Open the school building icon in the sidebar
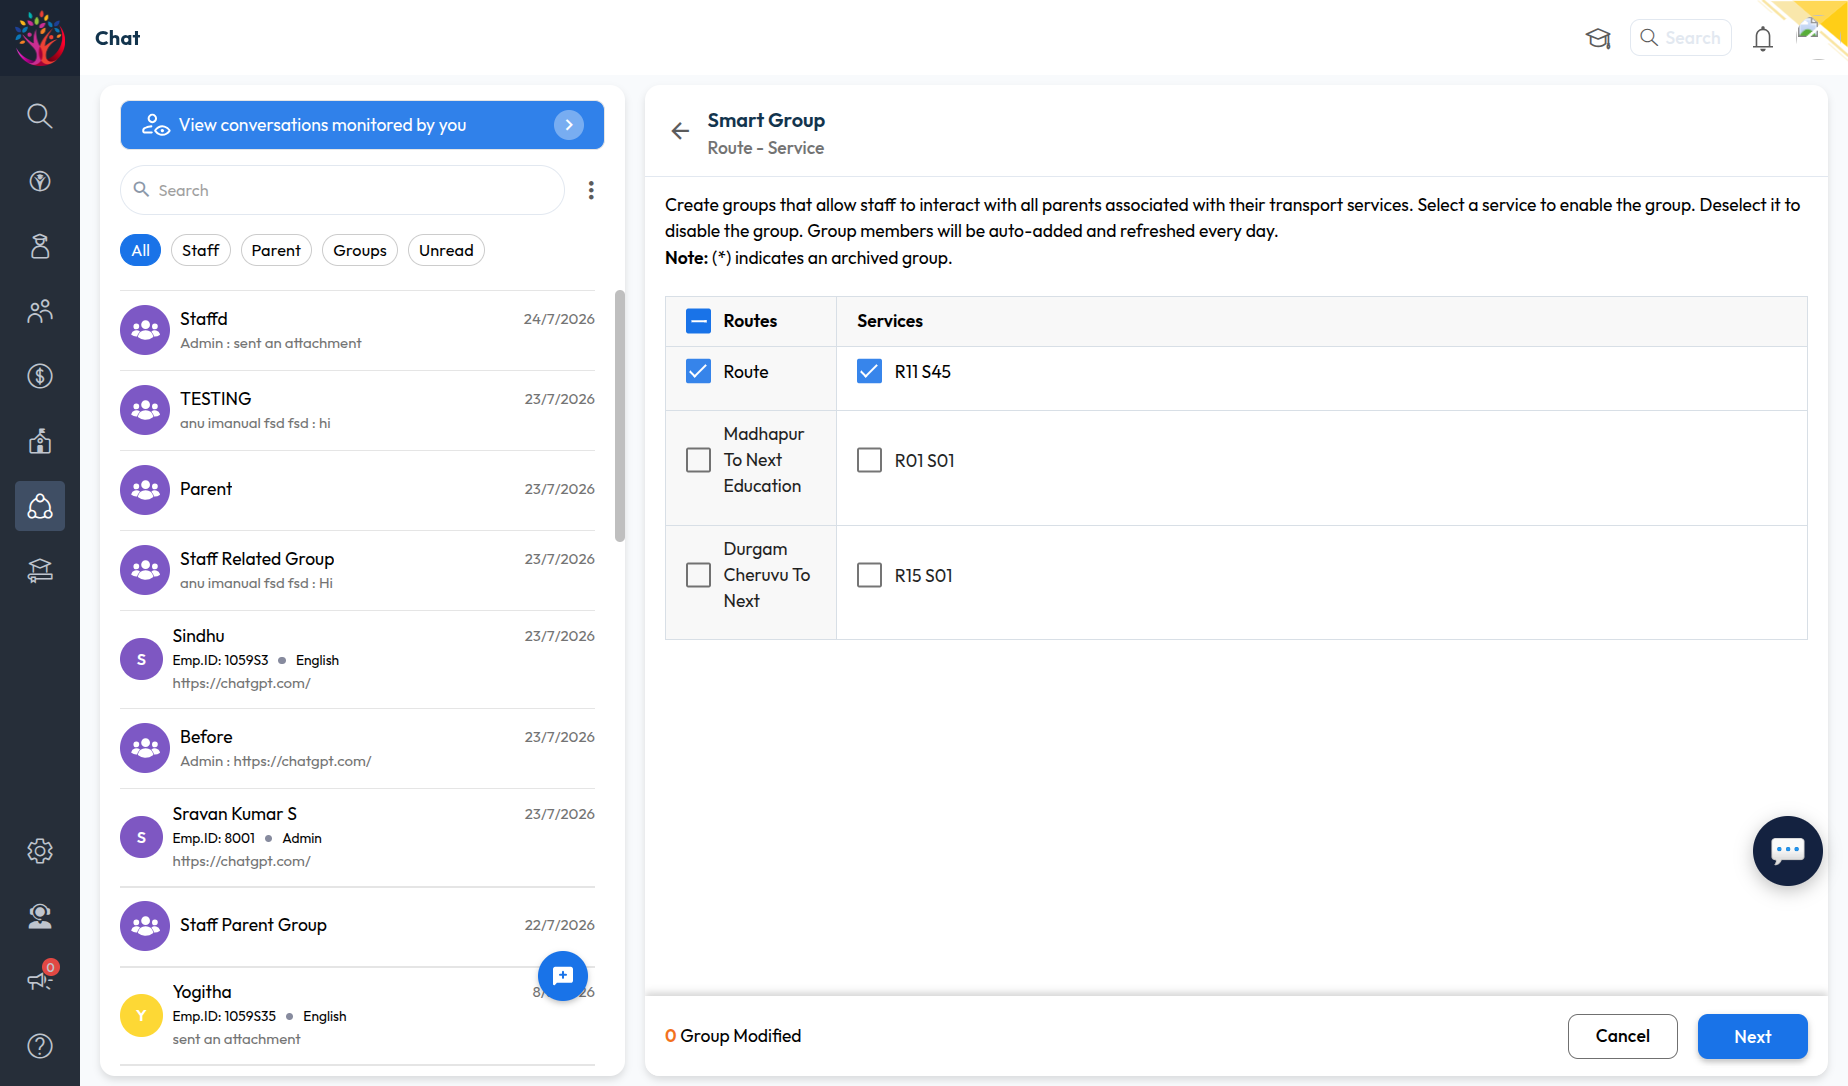Viewport: 1848px width, 1086px height. [40, 441]
